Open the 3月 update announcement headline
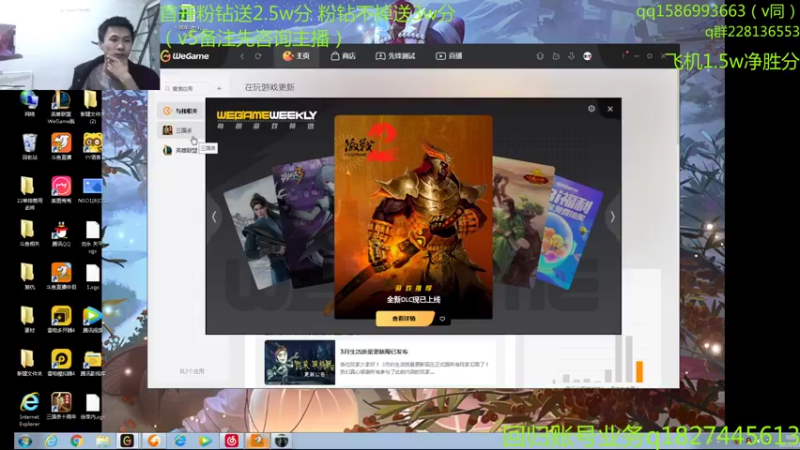This screenshot has width=800, height=450. (x=374, y=352)
